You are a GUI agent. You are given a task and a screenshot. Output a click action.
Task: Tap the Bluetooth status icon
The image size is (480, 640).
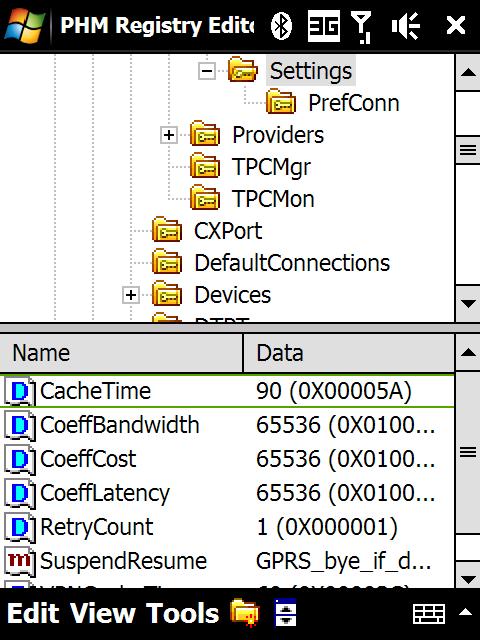[x=281, y=26]
